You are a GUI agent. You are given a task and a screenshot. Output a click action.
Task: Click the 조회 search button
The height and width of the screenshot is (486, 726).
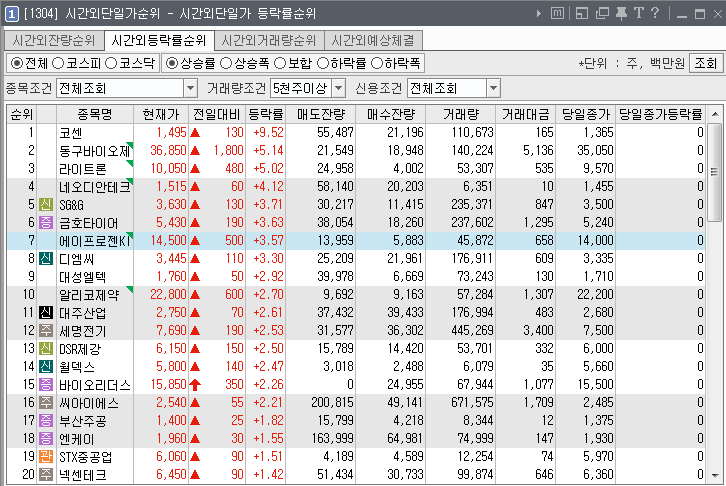tap(706, 63)
